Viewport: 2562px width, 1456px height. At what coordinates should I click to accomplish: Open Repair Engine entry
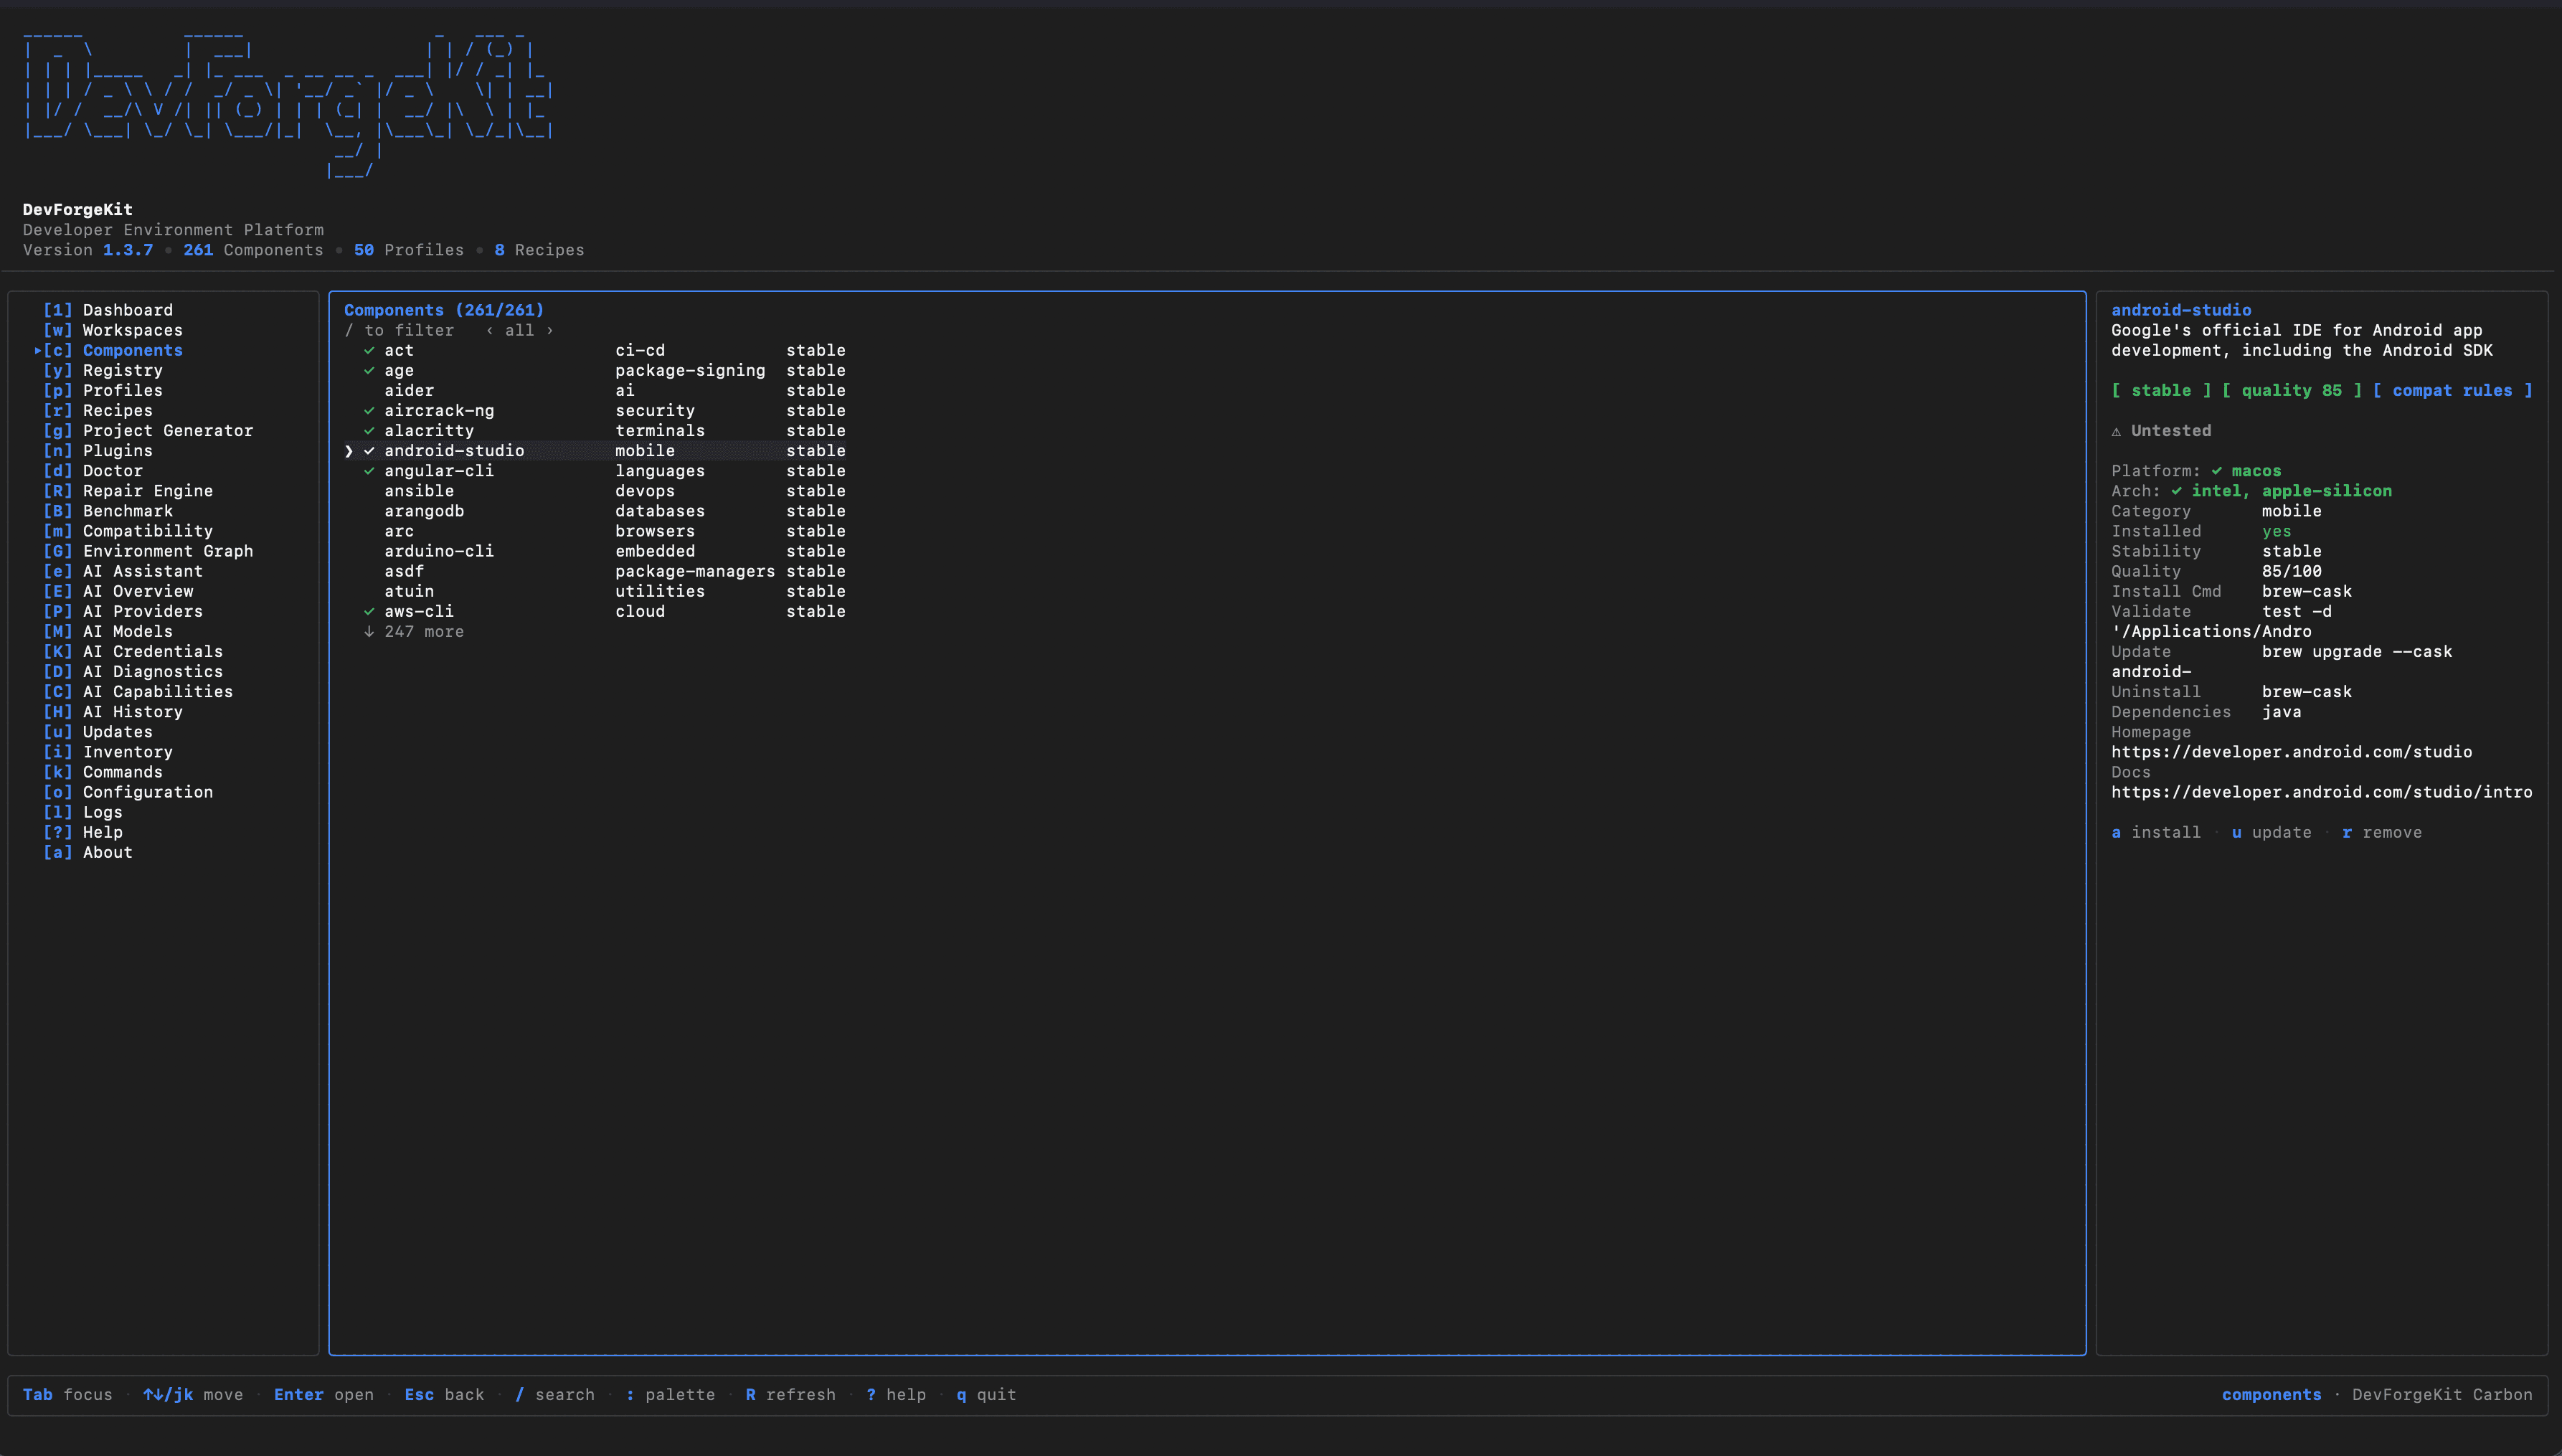tap(128, 490)
